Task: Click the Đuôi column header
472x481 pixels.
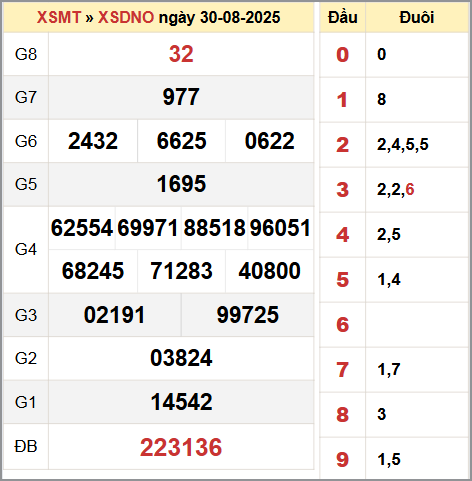Action: pos(417,17)
